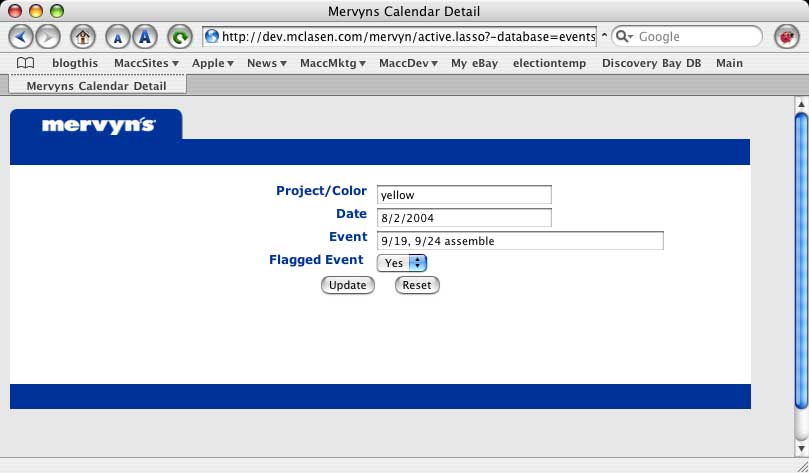Click the ladybug bug-report button
The image size is (809, 473).
pyautogui.click(x=787, y=37)
